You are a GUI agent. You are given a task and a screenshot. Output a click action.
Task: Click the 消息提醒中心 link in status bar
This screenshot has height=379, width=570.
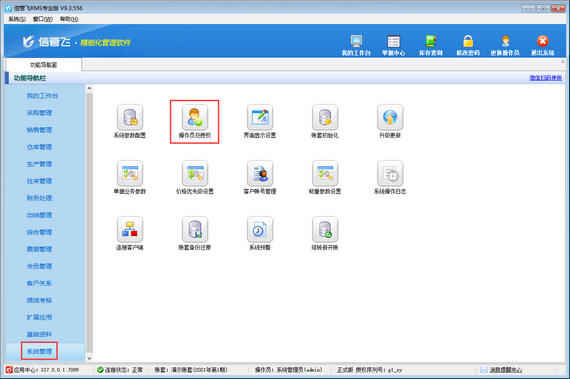click(x=506, y=370)
